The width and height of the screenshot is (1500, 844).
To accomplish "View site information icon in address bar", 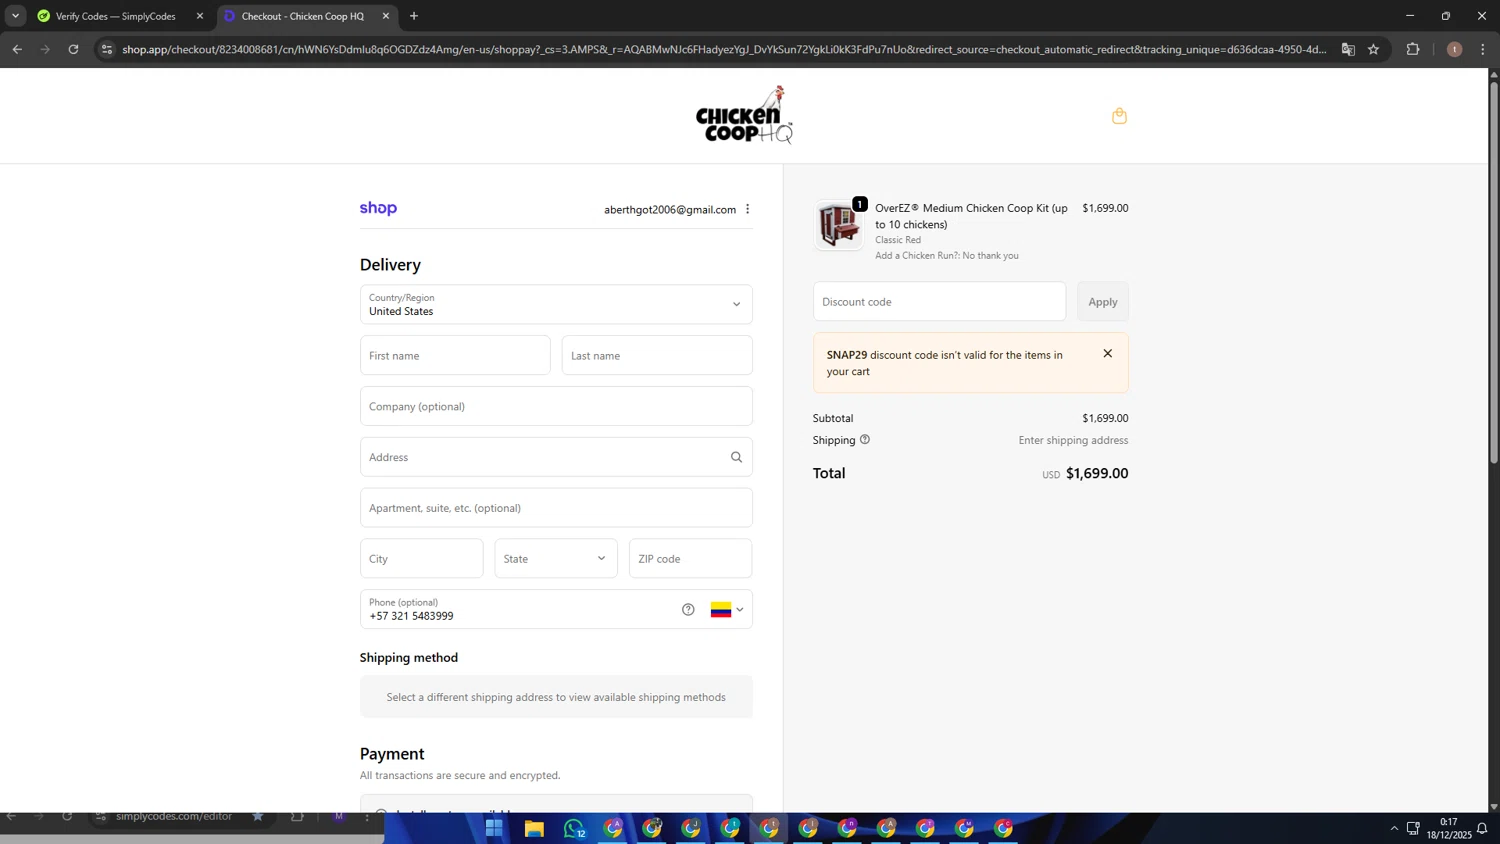I will [x=107, y=49].
